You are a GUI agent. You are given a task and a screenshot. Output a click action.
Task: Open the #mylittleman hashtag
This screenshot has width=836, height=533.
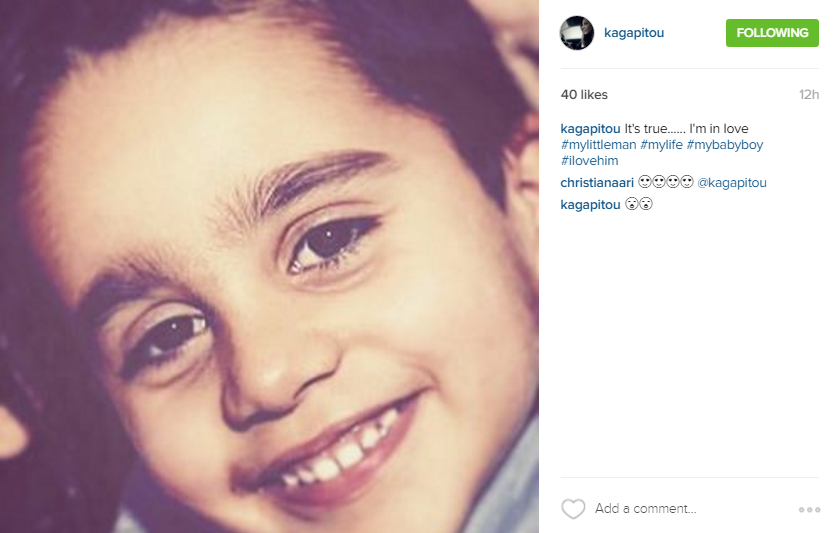(x=598, y=144)
